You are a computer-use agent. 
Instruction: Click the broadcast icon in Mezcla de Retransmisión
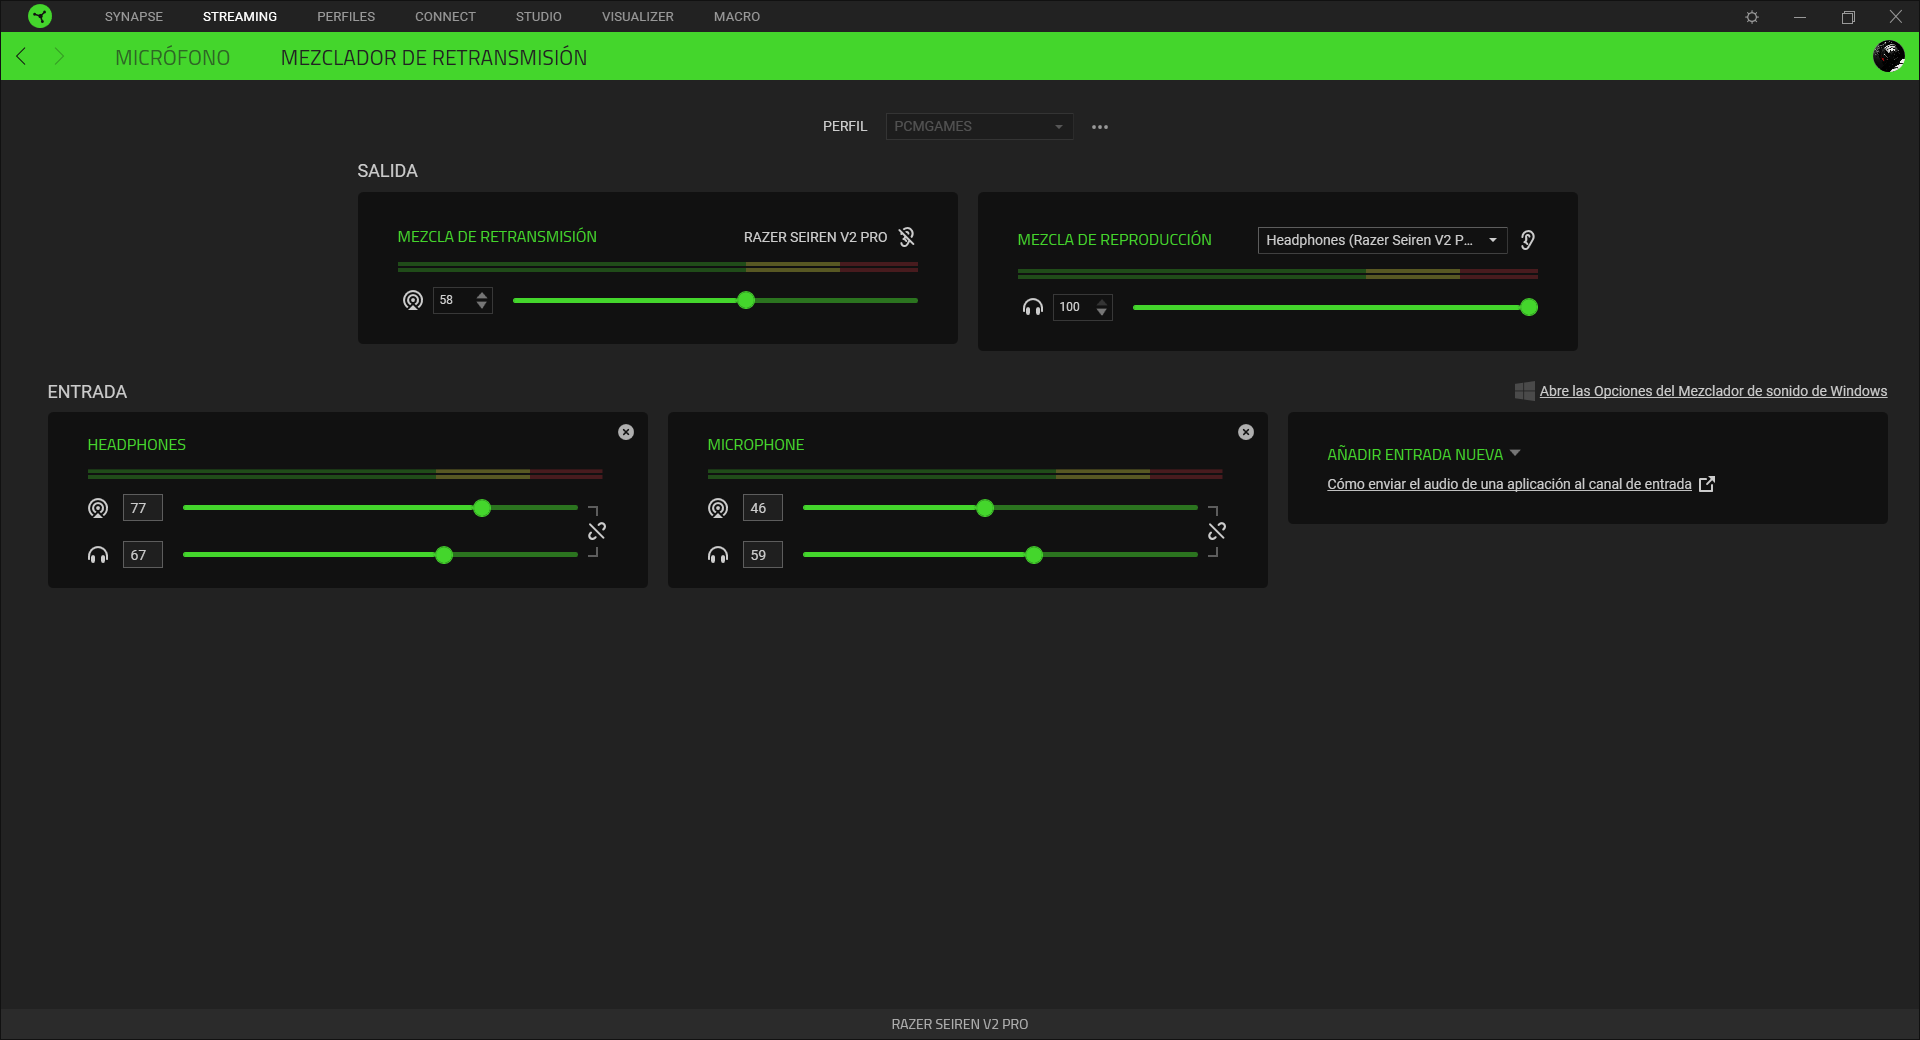point(413,300)
